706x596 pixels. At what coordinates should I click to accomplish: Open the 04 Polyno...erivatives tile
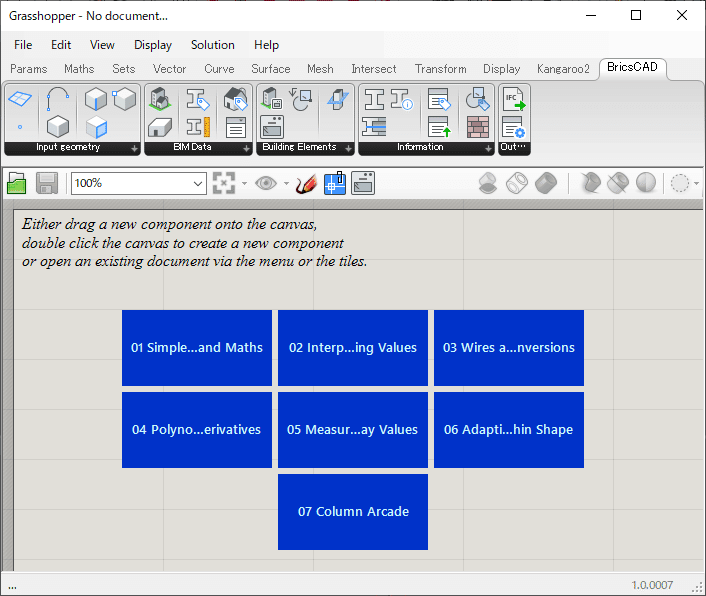pyautogui.click(x=197, y=429)
